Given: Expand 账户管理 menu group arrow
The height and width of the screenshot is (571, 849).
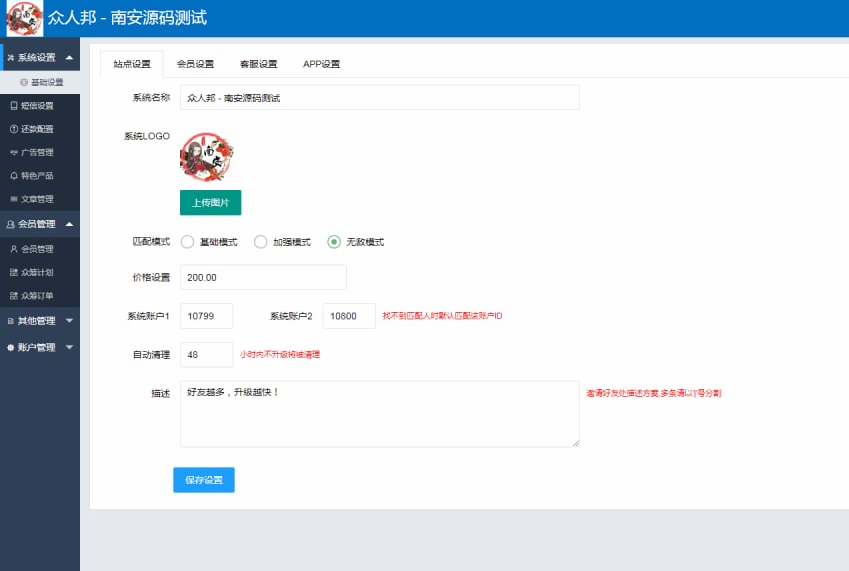Looking at the screenshot, I should click(69, 347).
